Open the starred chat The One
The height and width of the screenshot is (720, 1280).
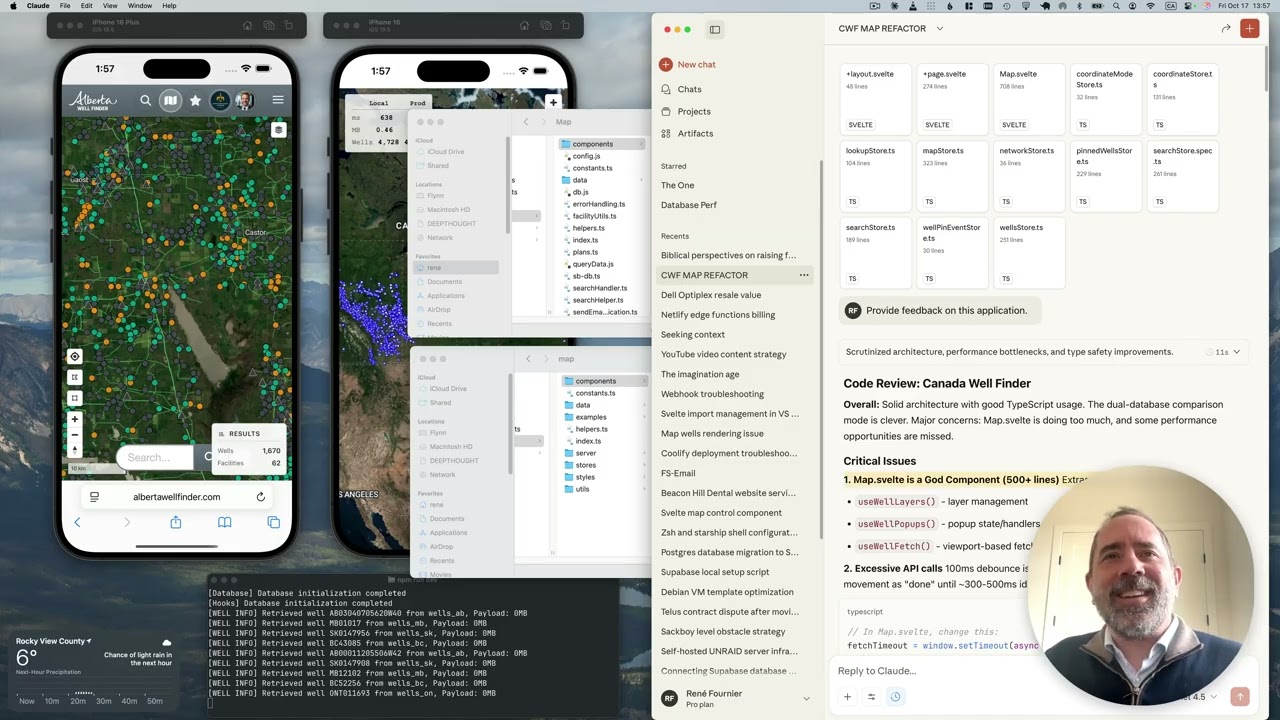point(677,185)
